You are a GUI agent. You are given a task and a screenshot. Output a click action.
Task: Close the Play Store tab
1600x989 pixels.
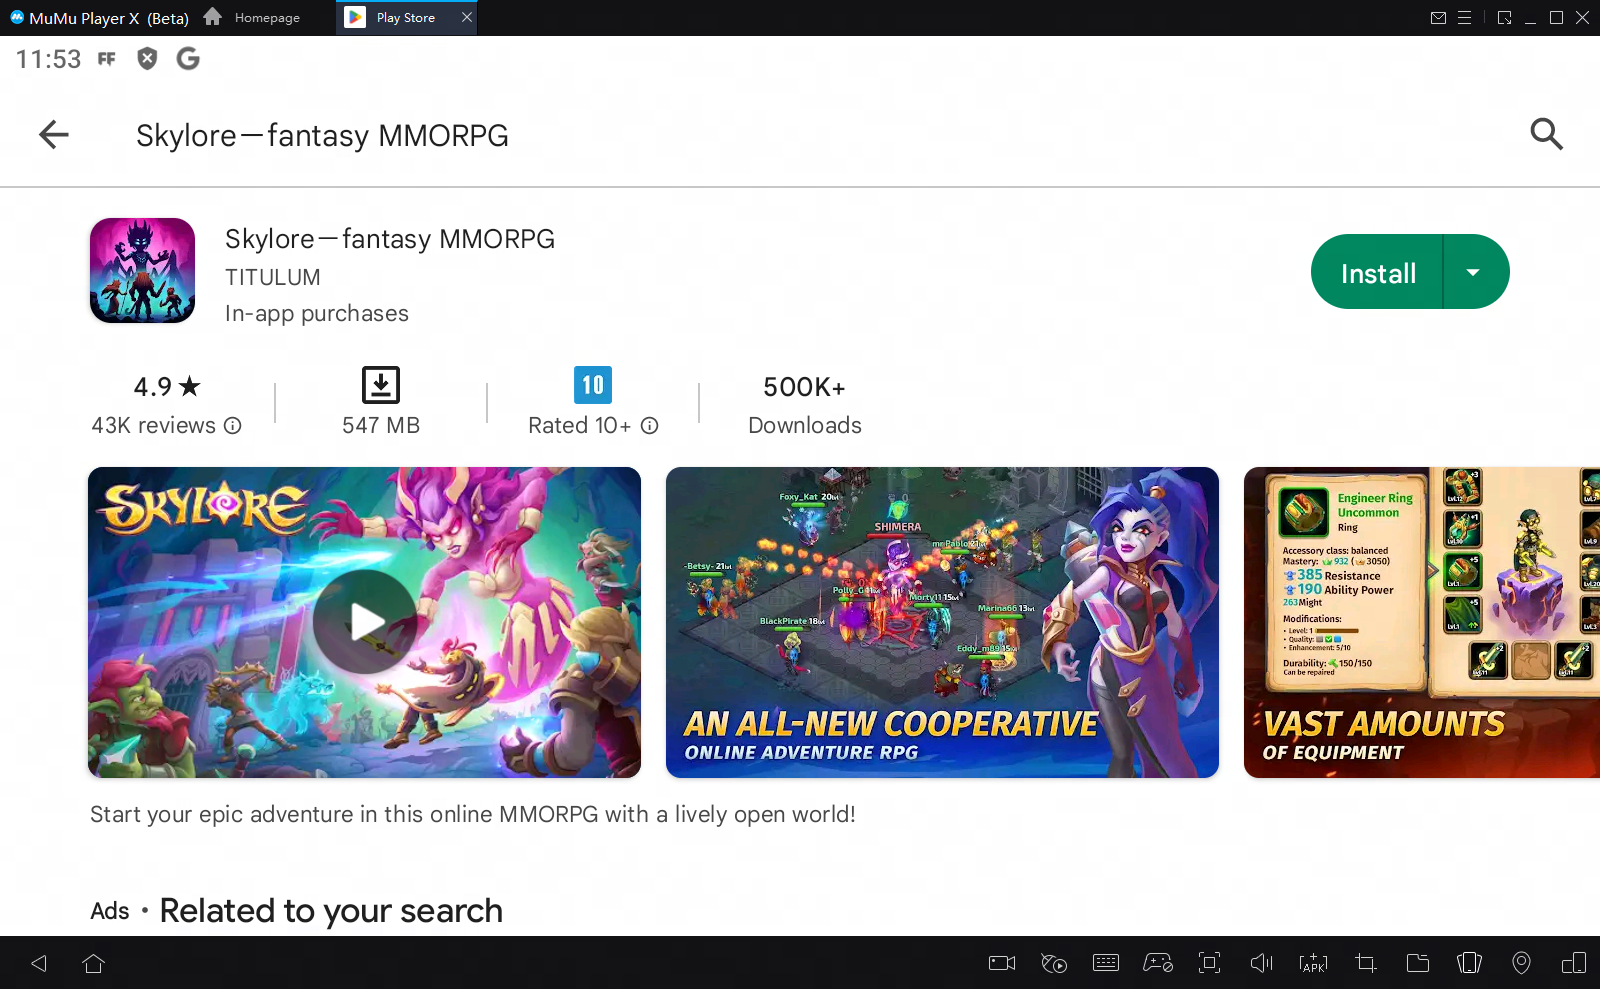466,18
